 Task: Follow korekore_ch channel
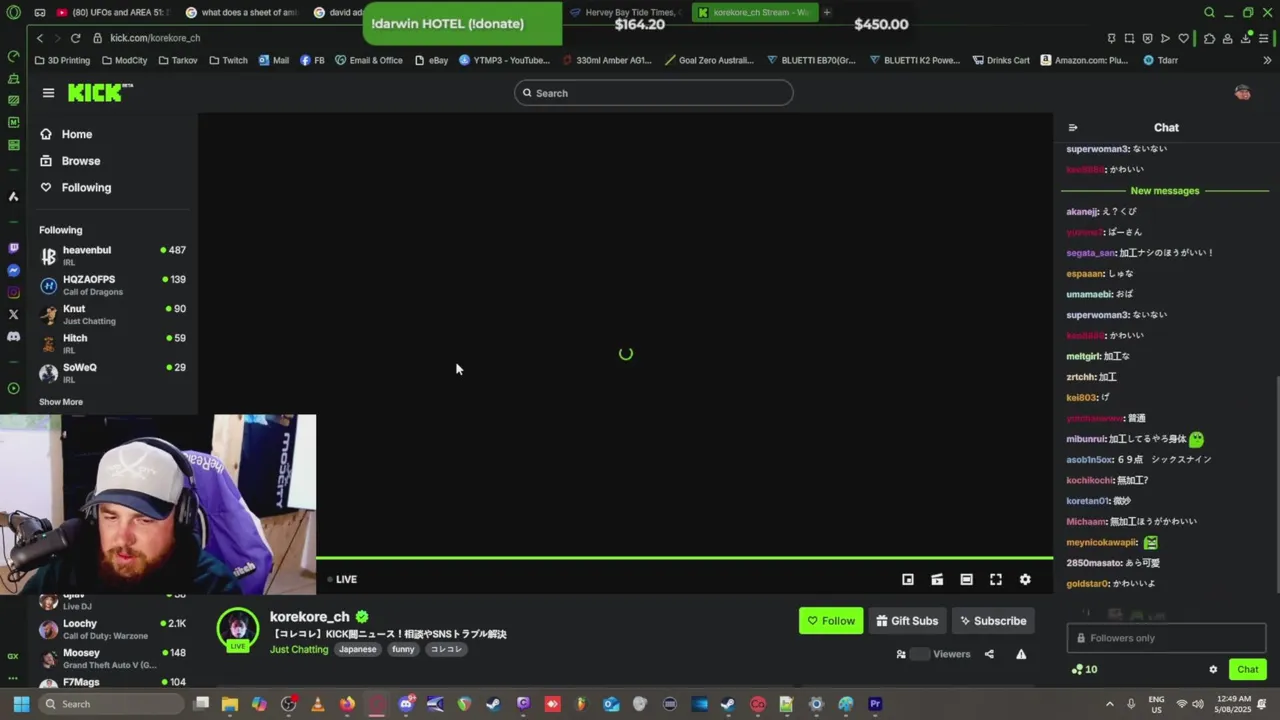click(831, 621)
